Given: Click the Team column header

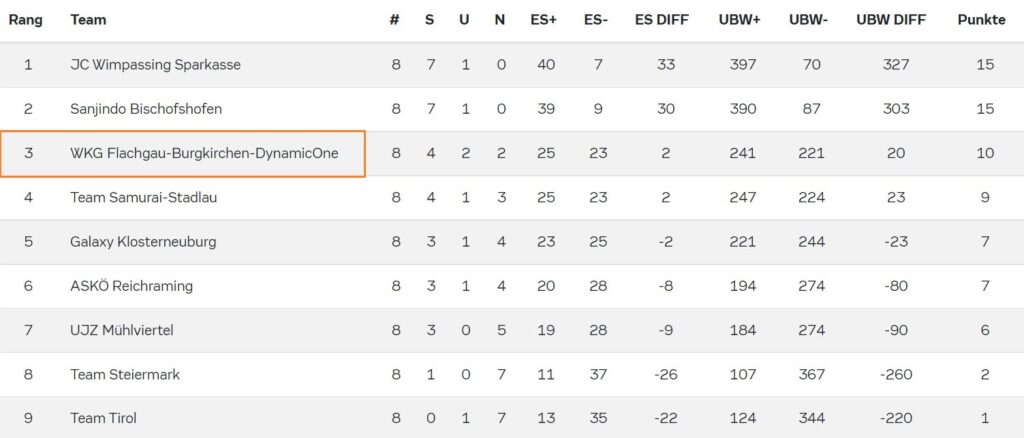Looking at the screenshot, I should [x=88, y=20].
